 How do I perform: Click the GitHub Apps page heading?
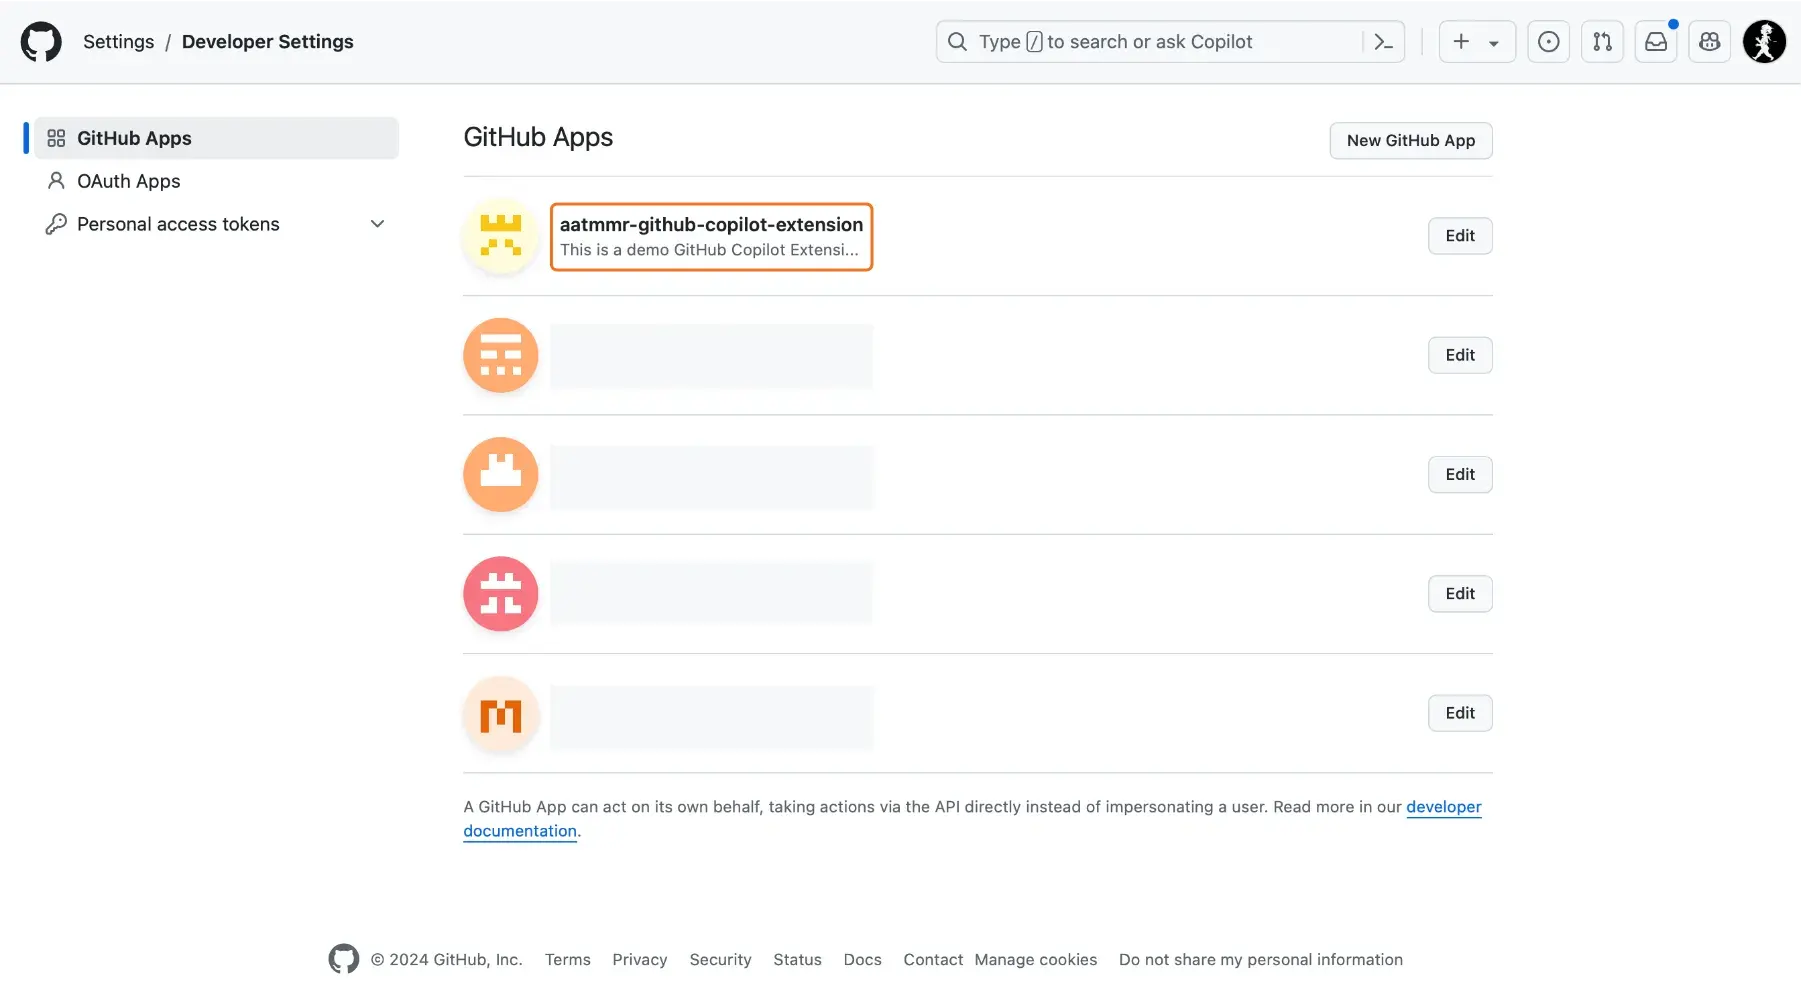pos(538,137)
